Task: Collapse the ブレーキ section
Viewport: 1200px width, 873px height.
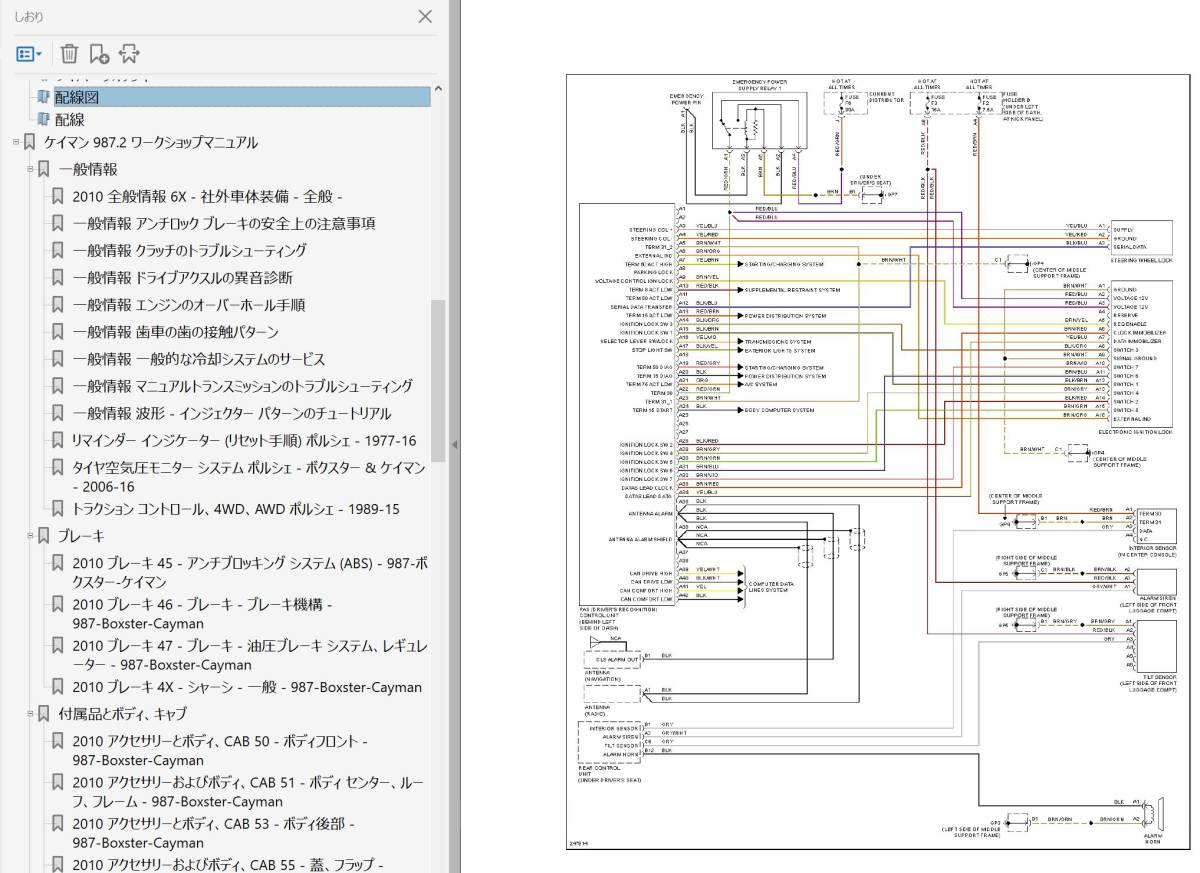Action: coord(30,535)
